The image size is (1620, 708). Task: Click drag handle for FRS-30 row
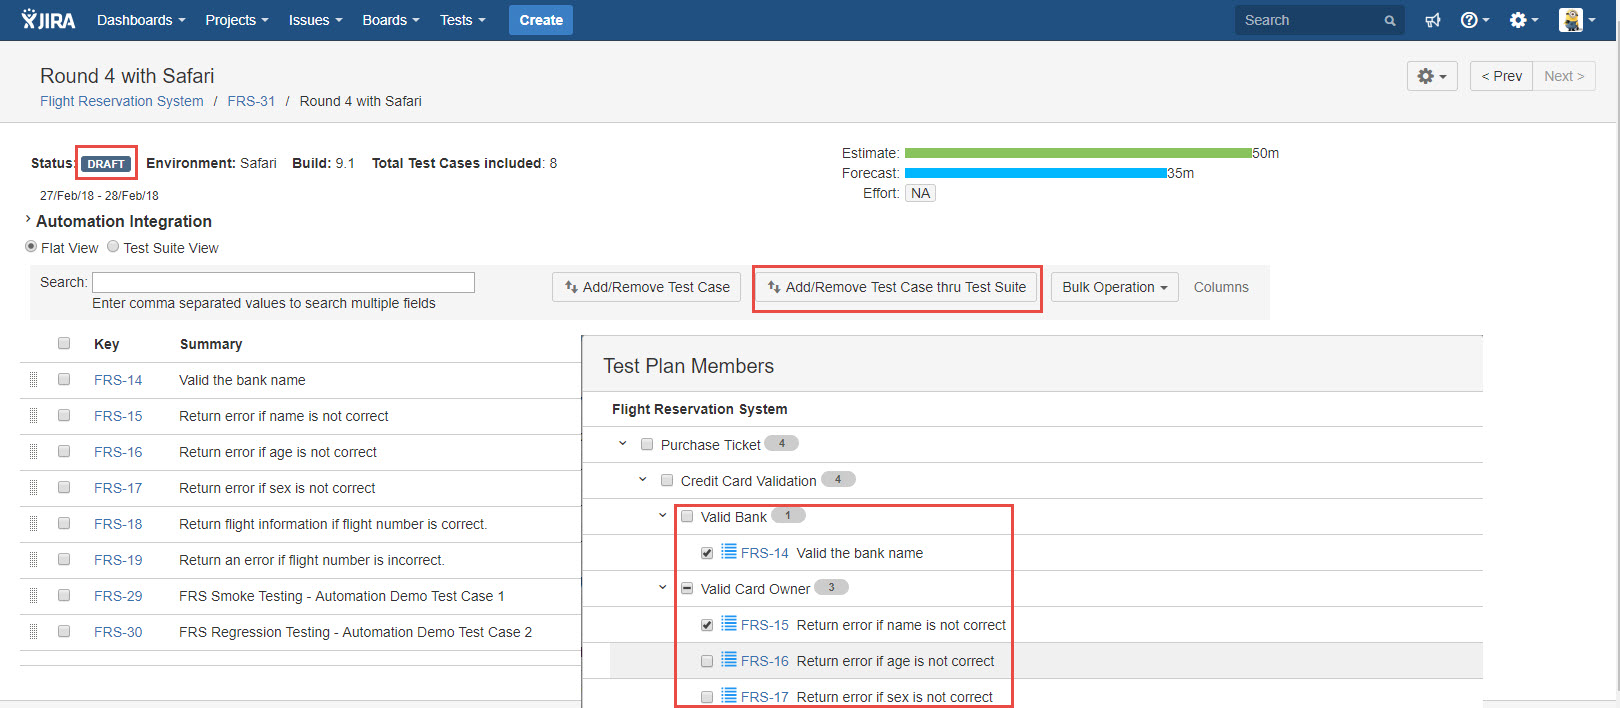pos(33,632)
